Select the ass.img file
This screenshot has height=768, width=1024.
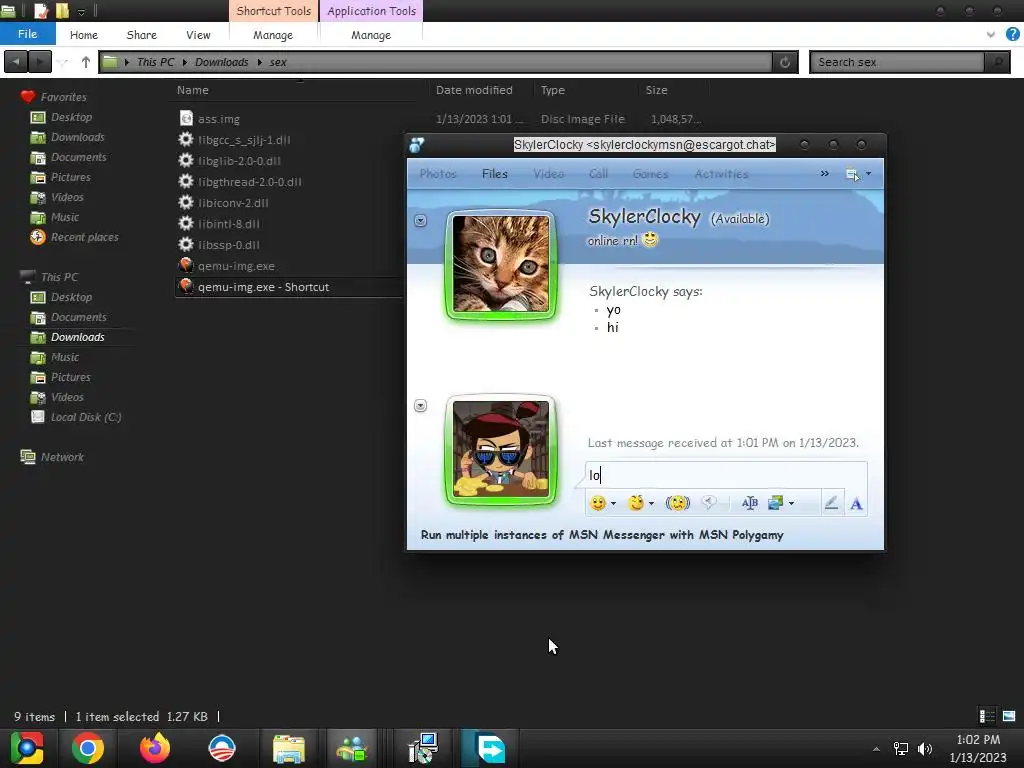[x=219, y=119]
